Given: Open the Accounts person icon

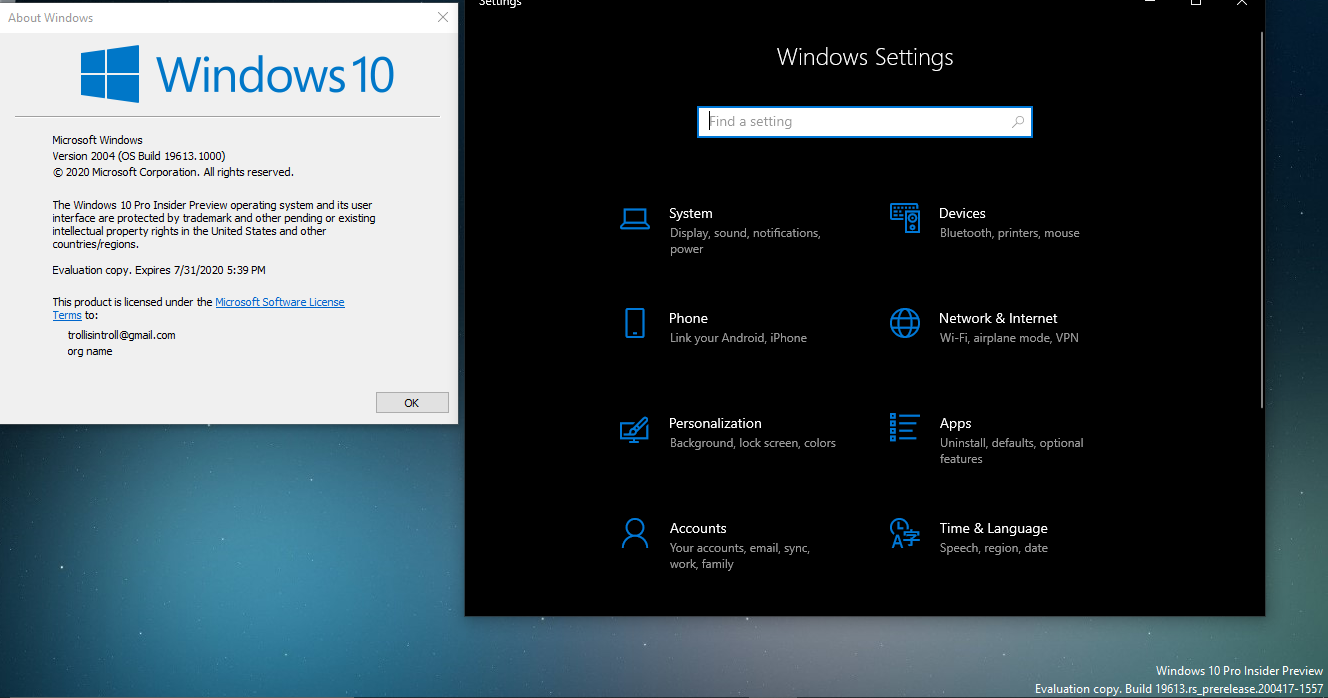Looking at the screenshot, I should [x=635, y=533].
